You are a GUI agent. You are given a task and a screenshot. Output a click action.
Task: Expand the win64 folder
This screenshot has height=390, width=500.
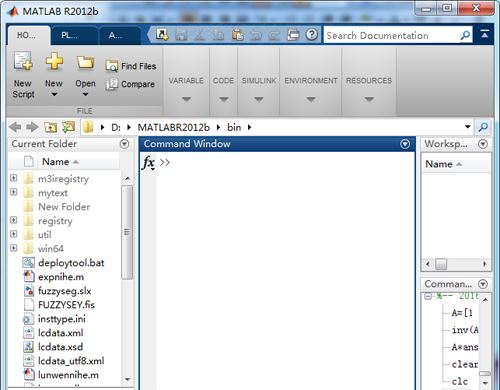coord(14,248)
